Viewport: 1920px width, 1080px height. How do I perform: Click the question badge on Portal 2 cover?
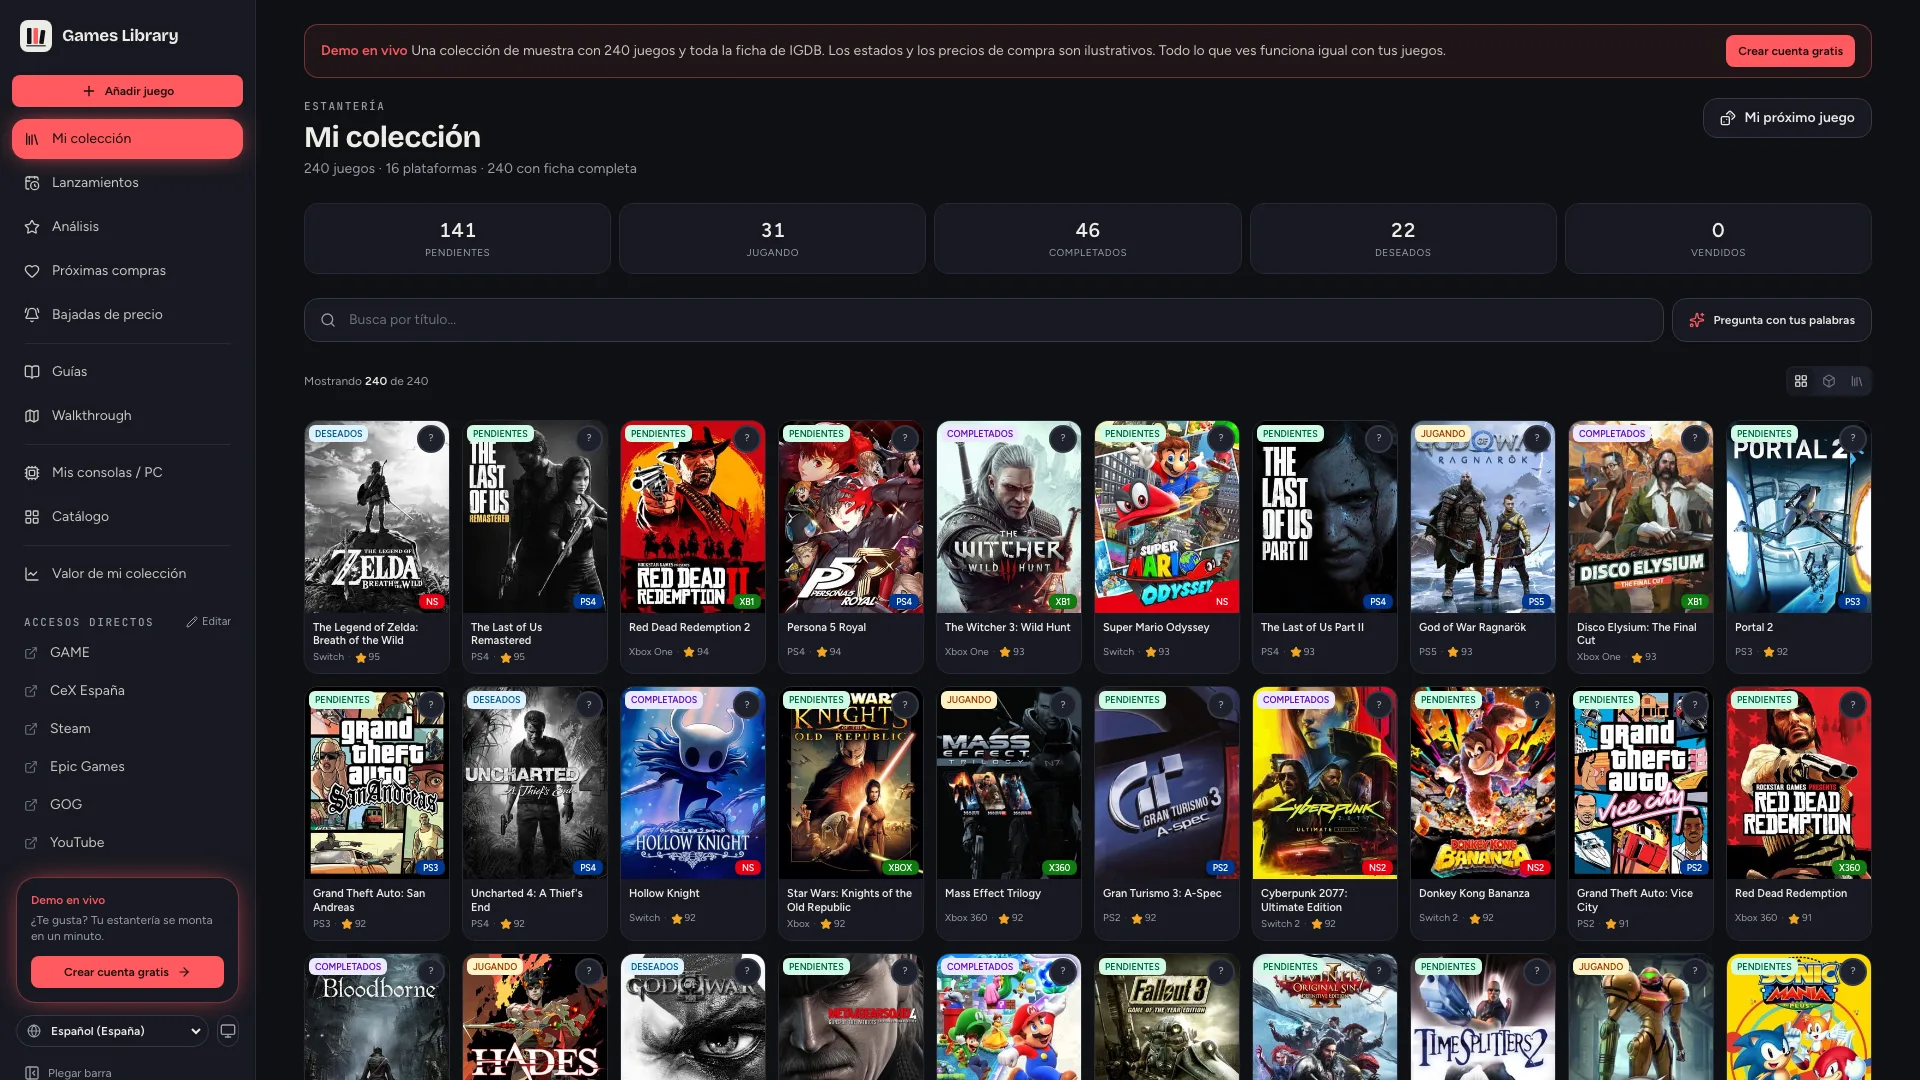coord(1853,438)
